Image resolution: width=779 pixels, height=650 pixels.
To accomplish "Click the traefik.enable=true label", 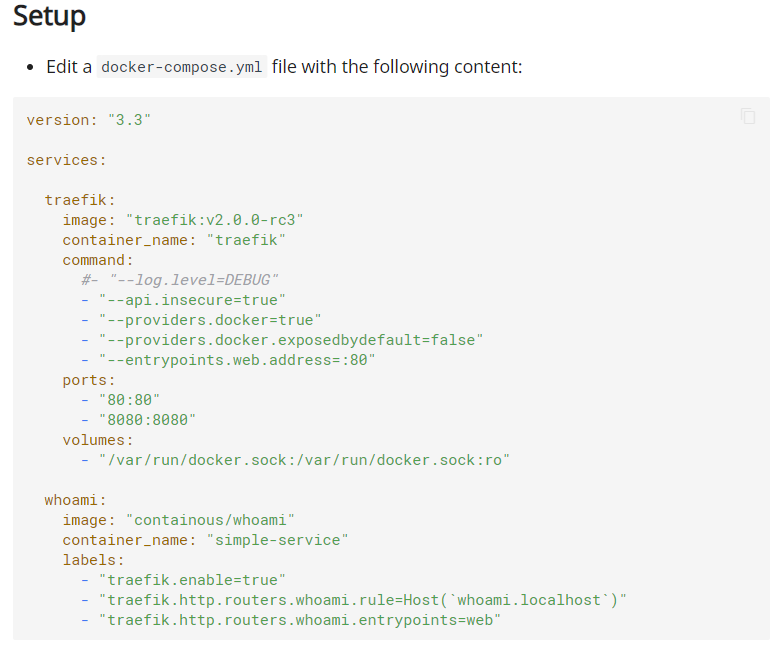I will (x=192, y=580).
